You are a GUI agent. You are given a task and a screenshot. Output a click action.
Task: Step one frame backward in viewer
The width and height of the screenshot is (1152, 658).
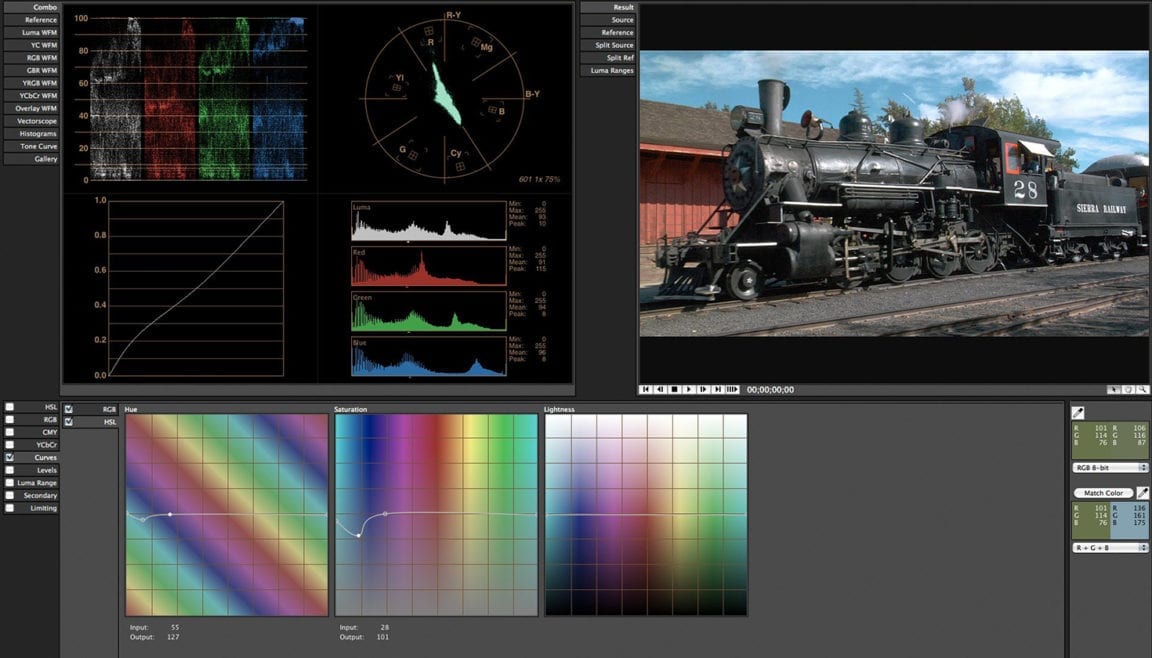click(x=660, y=389)
